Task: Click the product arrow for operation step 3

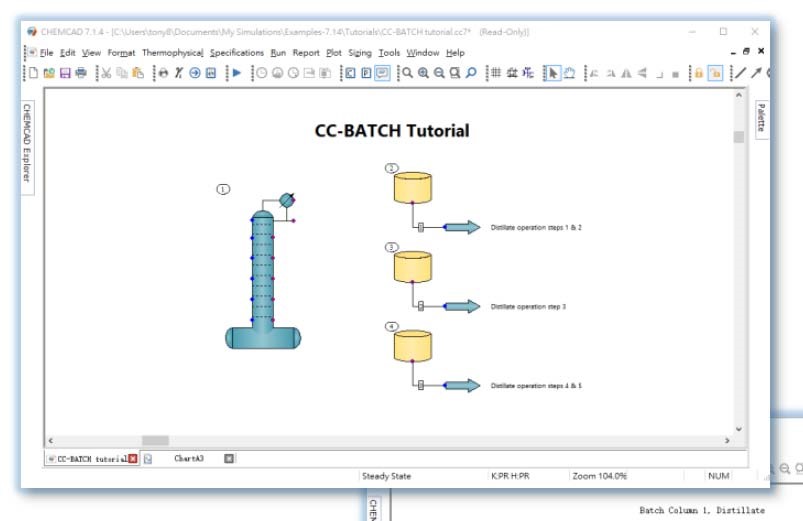Action: click(x=462, y=306)
